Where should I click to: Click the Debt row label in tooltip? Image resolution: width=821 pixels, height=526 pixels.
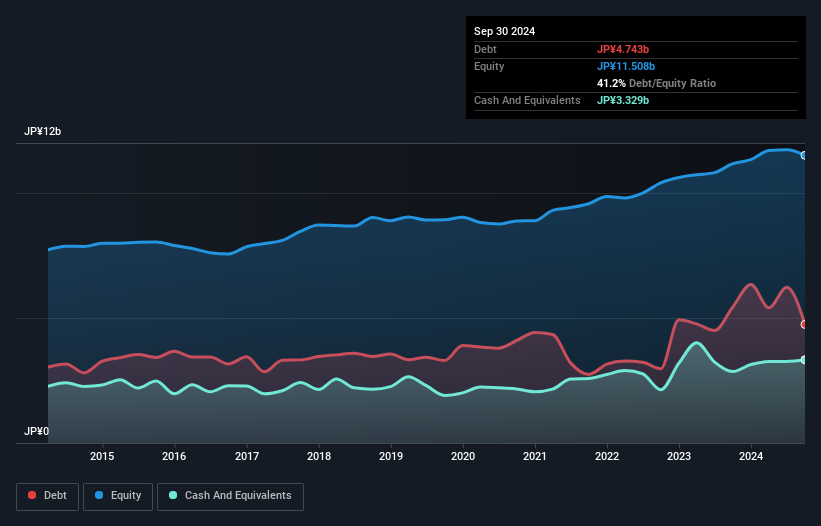coord(485,49)
